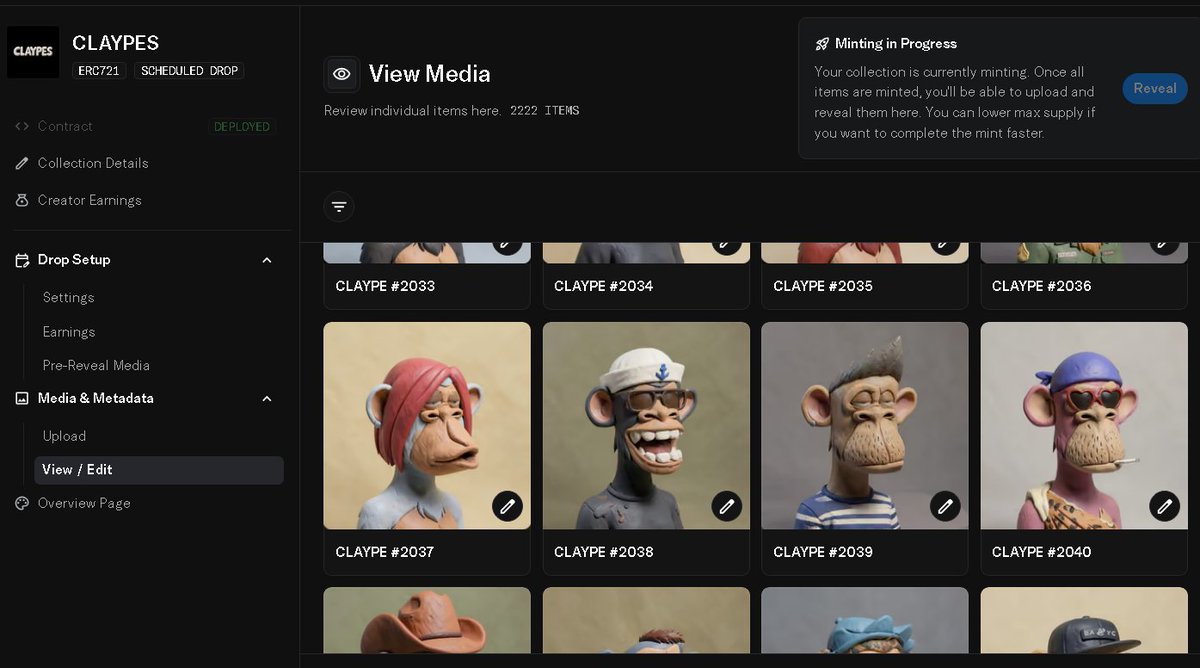This screenshot has width=1200, height=668.
Task: Click the Minting in Progress heading
Action: 896,44
